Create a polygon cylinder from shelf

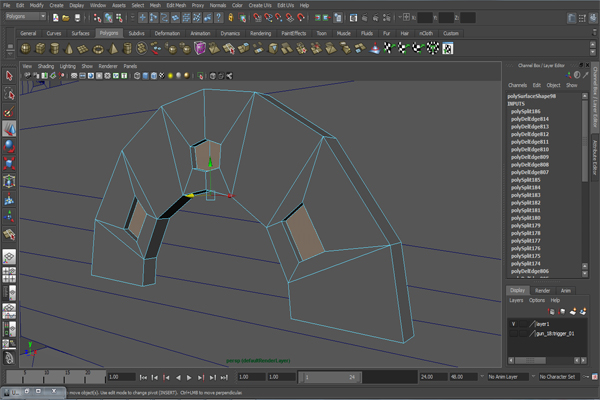pyautogui.click(x=55, y=49)
